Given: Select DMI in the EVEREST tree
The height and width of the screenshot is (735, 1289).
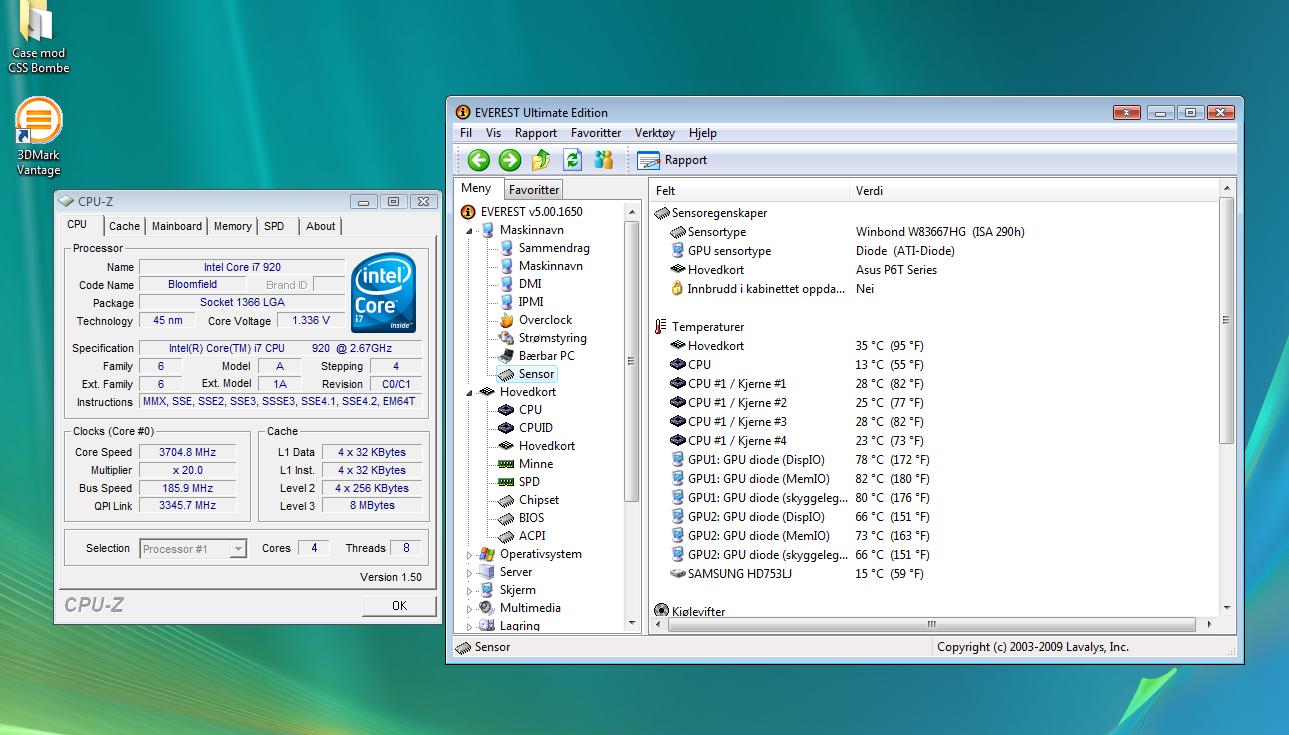Looking at the screenshot, I should (x=520, y=284).
